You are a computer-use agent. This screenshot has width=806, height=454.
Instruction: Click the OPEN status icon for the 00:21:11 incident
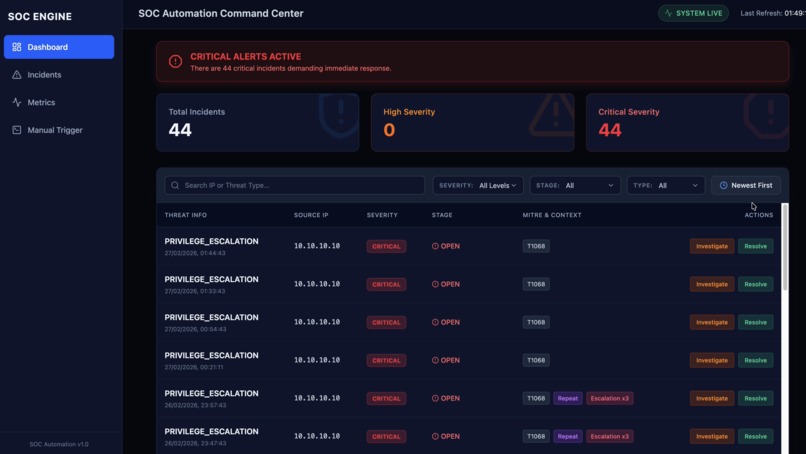point(435,360)
